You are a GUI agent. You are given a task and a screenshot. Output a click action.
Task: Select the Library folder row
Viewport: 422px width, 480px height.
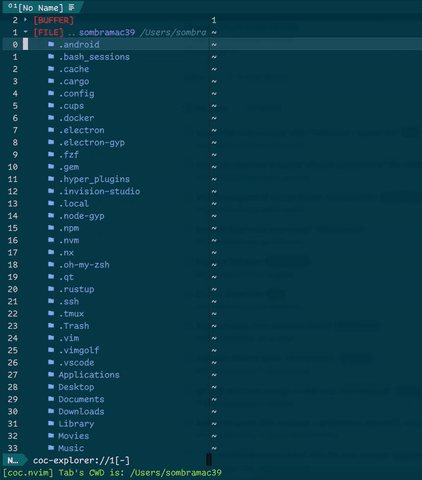tap(105, 423)
